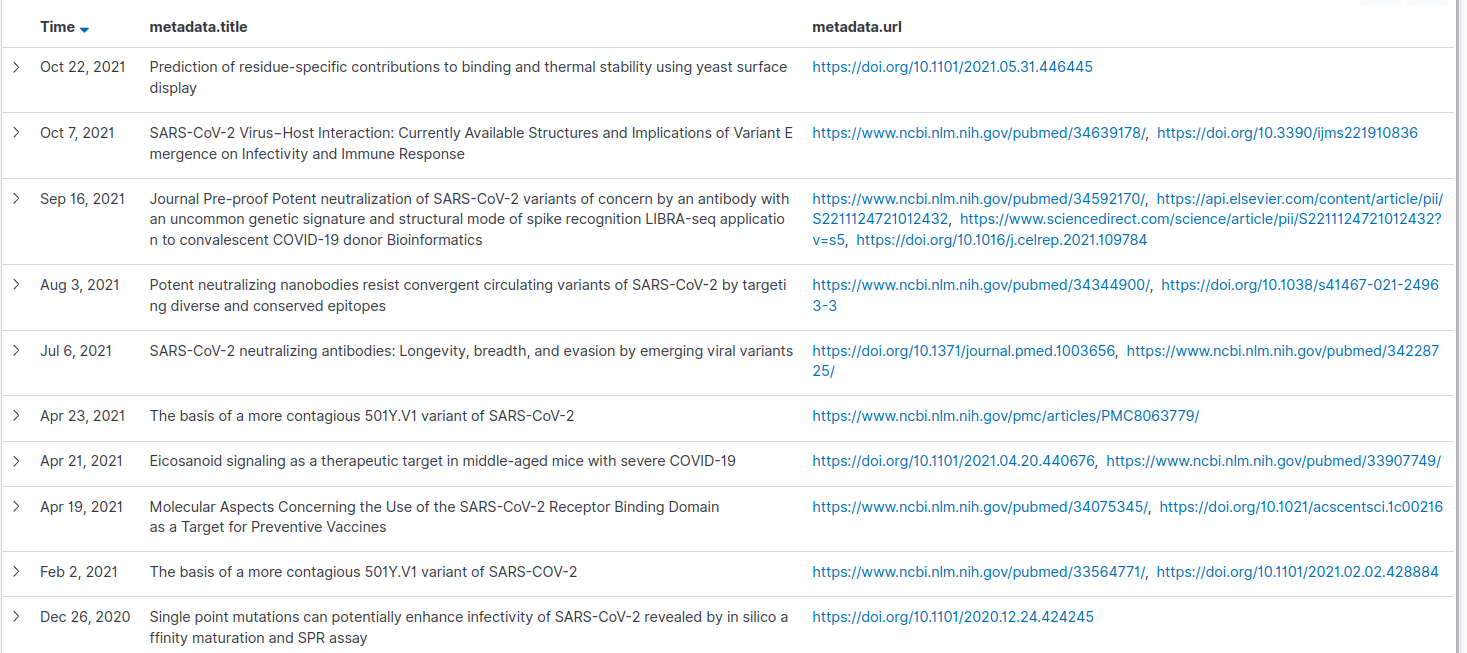This screenshot has height=653, width=1467.
Task: Expand the Apr 19, 2021 row
Action: [16, 507]
